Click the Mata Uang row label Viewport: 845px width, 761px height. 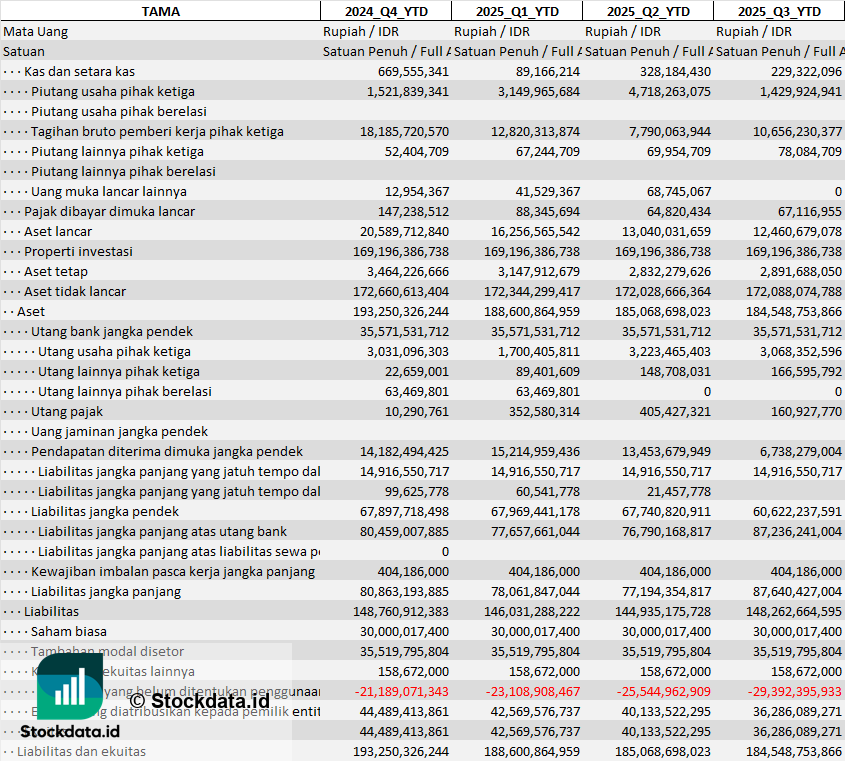click(x=36, y=31)
